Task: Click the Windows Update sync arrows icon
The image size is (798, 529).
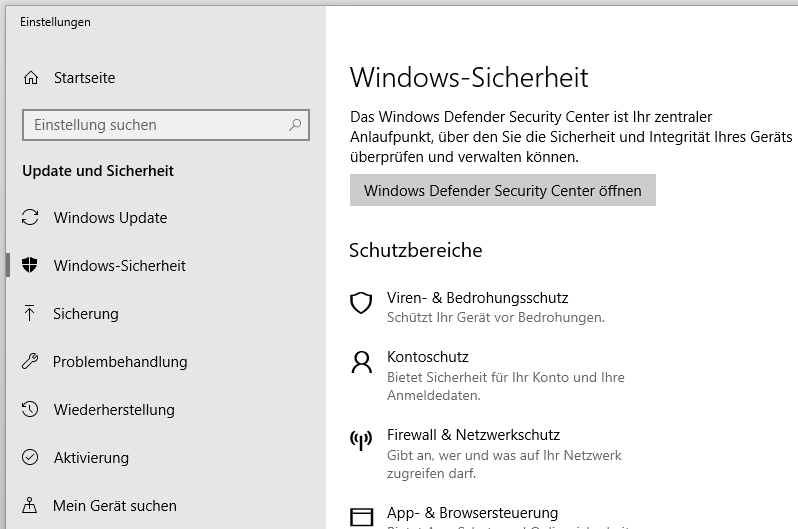Action: click(x=30, y=217)
